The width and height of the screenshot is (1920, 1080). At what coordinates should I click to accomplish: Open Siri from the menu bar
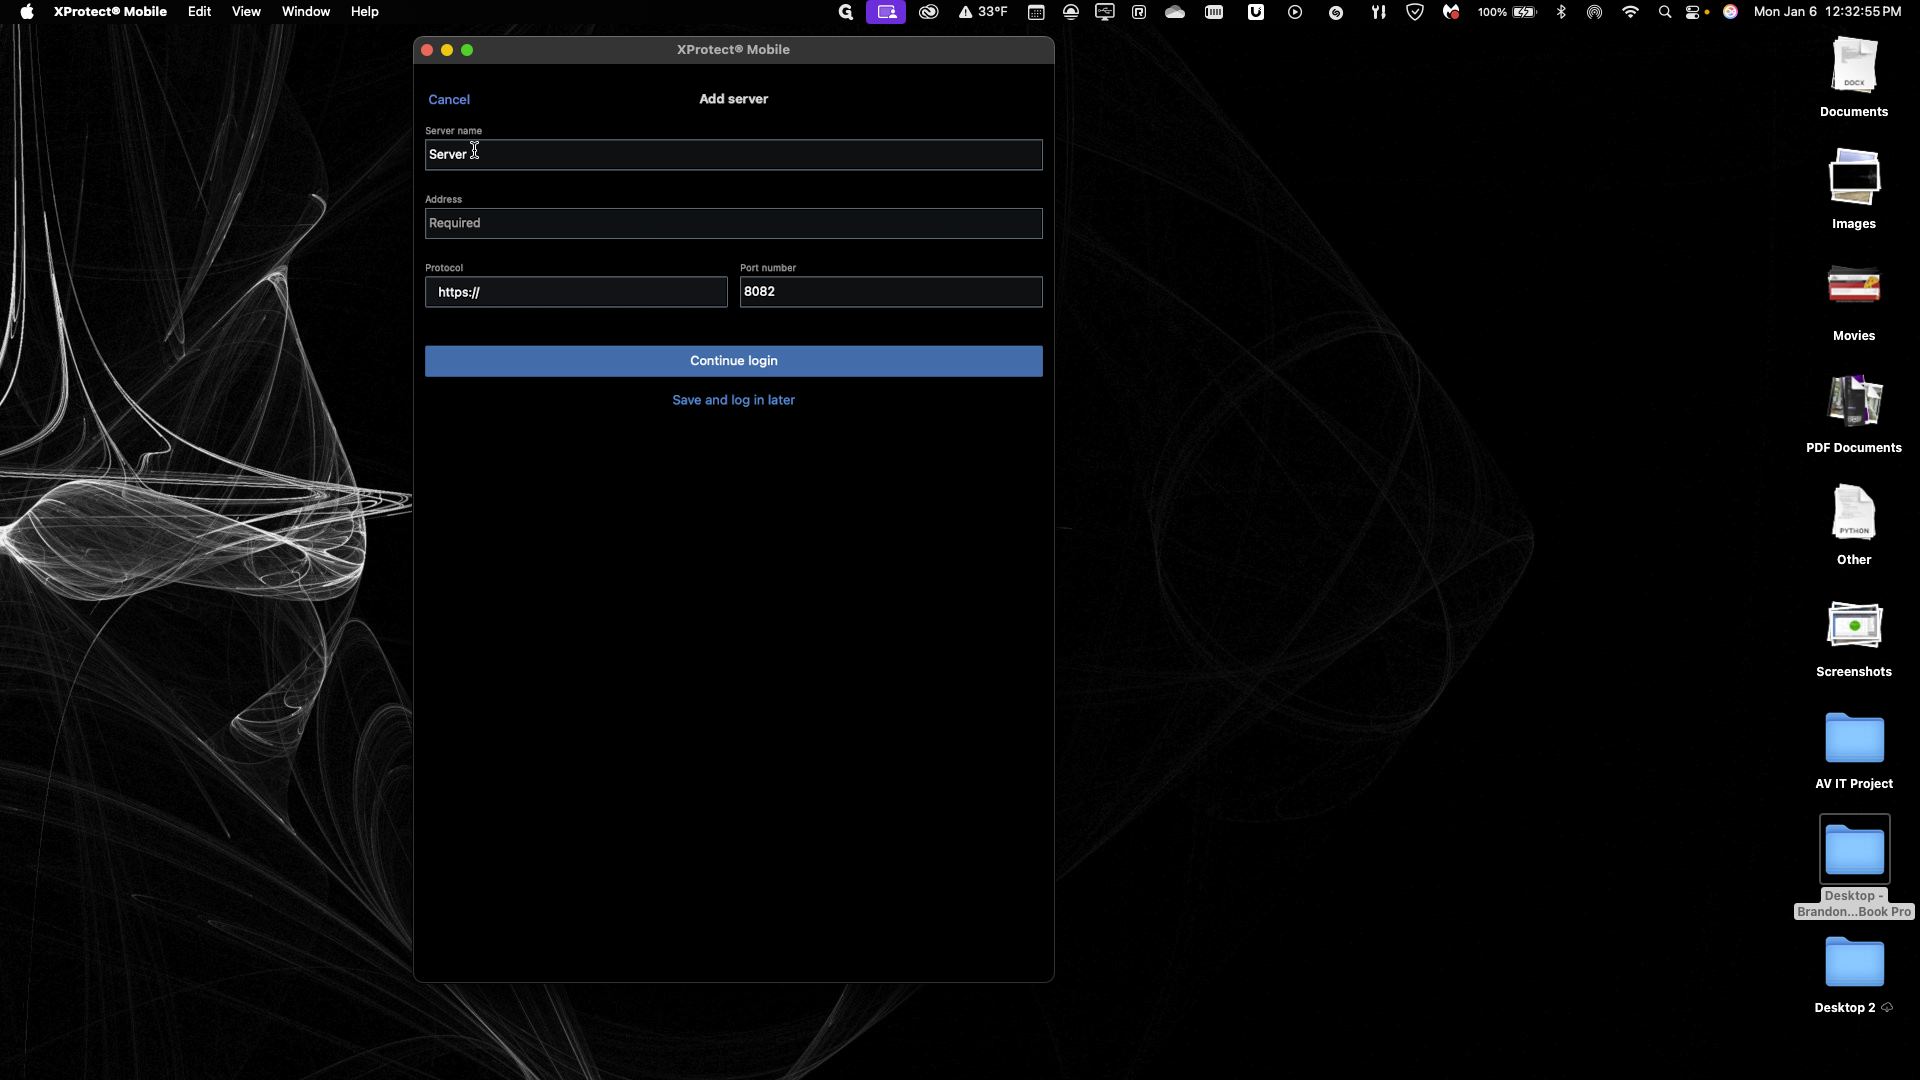[1730, 12]
